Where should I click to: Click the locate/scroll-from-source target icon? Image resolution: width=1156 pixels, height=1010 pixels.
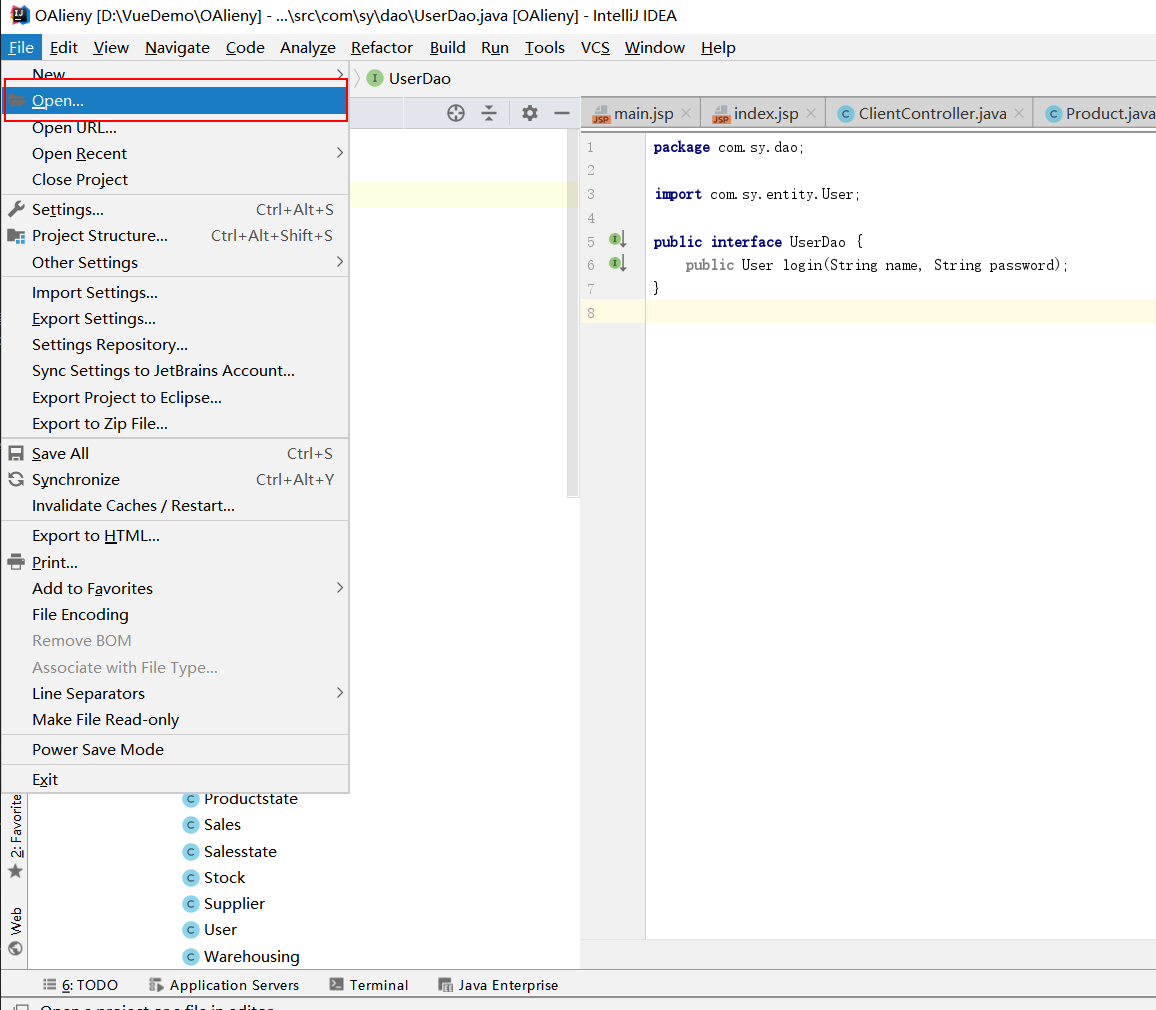click(x=456, y=113)
